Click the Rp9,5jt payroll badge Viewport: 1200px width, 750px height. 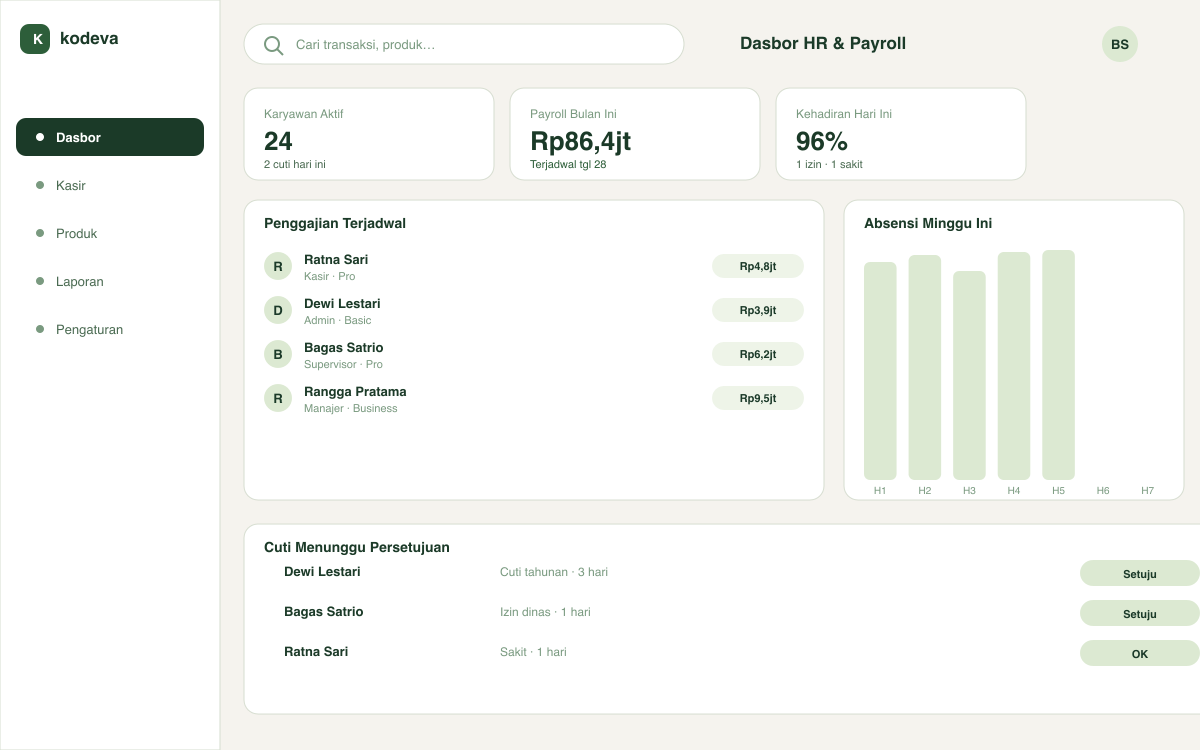coord(758,398)
